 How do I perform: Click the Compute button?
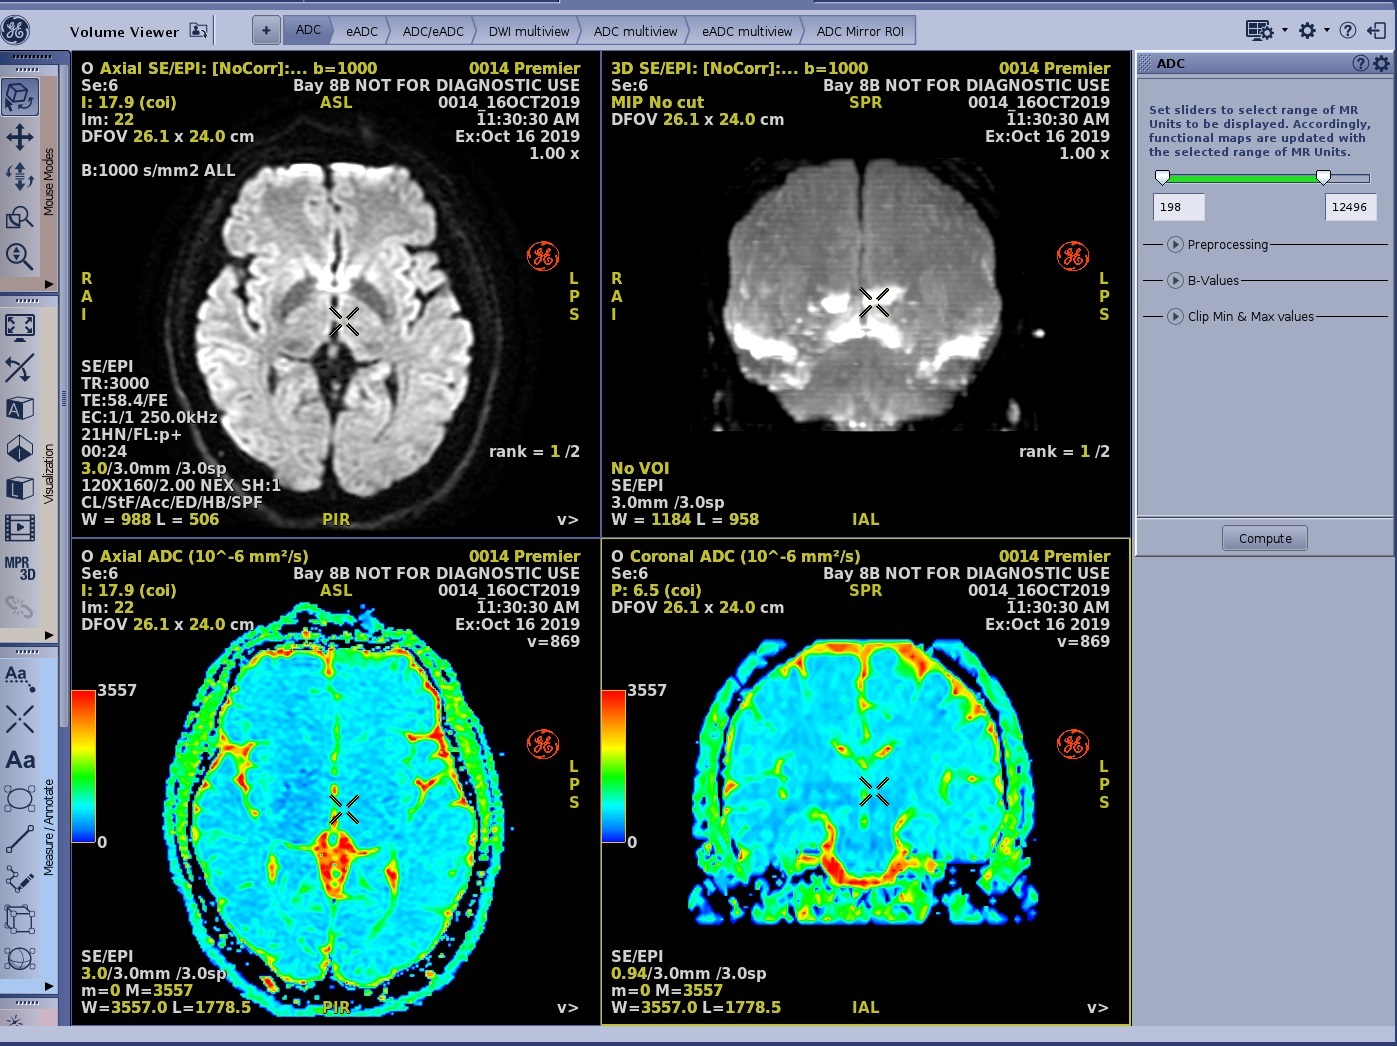(x=1265, y=538)
